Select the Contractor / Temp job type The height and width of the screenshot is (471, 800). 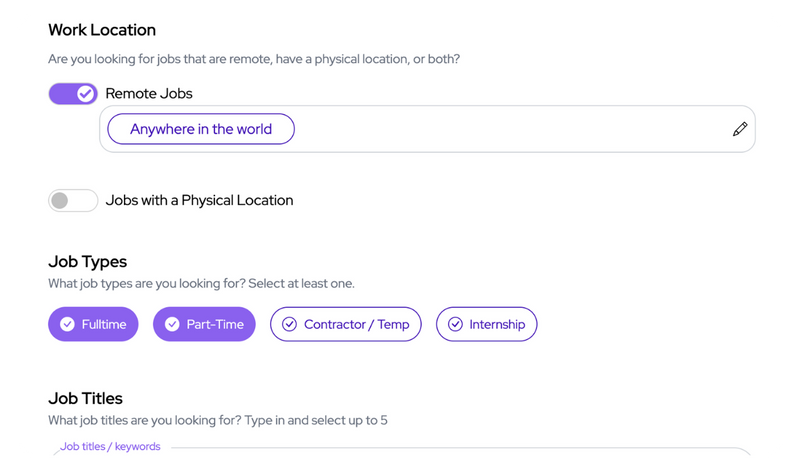click(346, 324)
